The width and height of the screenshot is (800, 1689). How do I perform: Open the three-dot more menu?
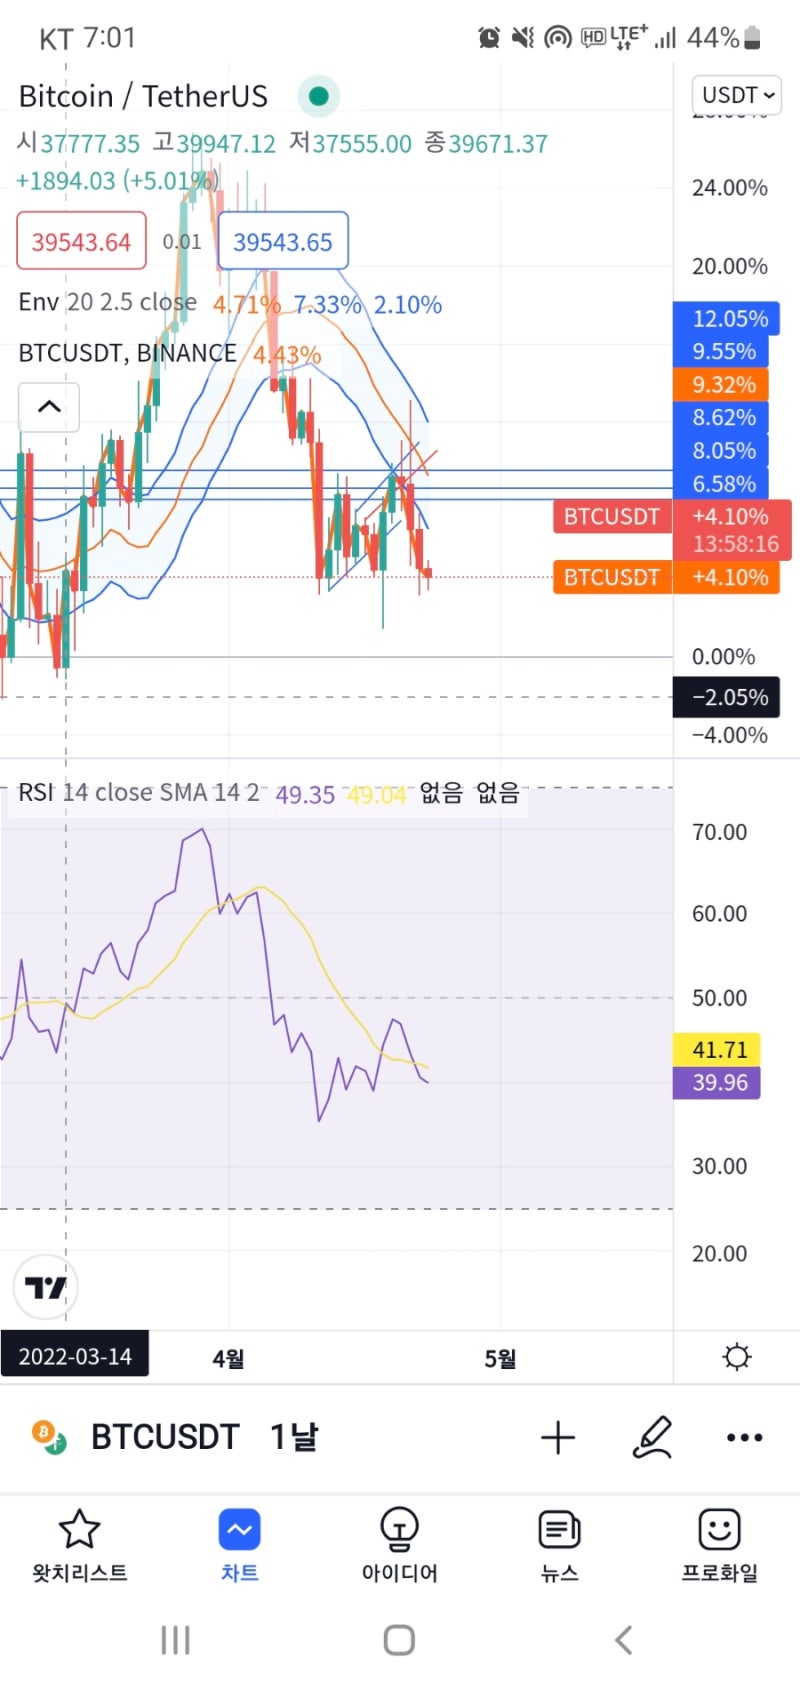pos(745,1438)
